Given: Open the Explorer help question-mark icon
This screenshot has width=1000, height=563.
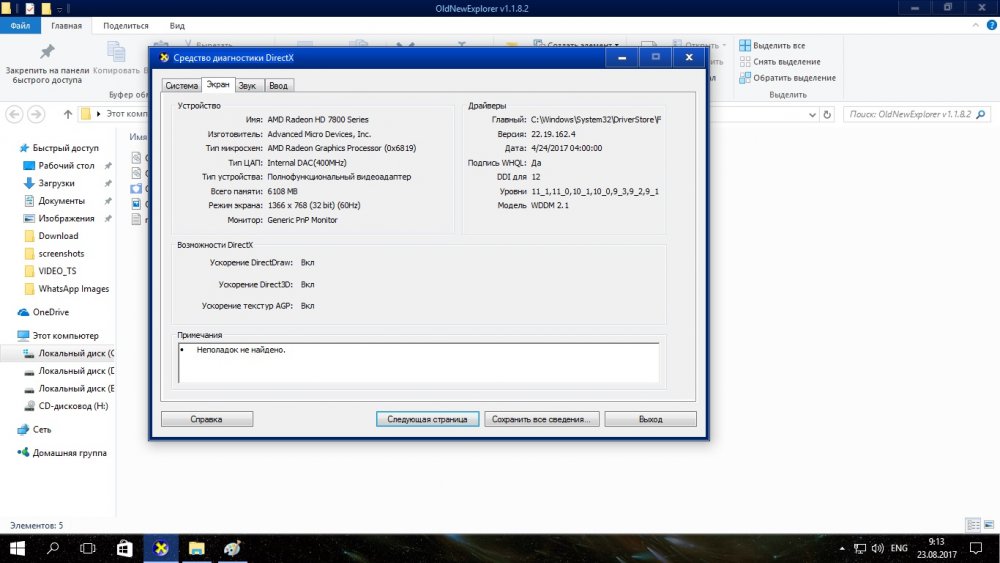Looking at the screenshot, I should tap(989, 26).
